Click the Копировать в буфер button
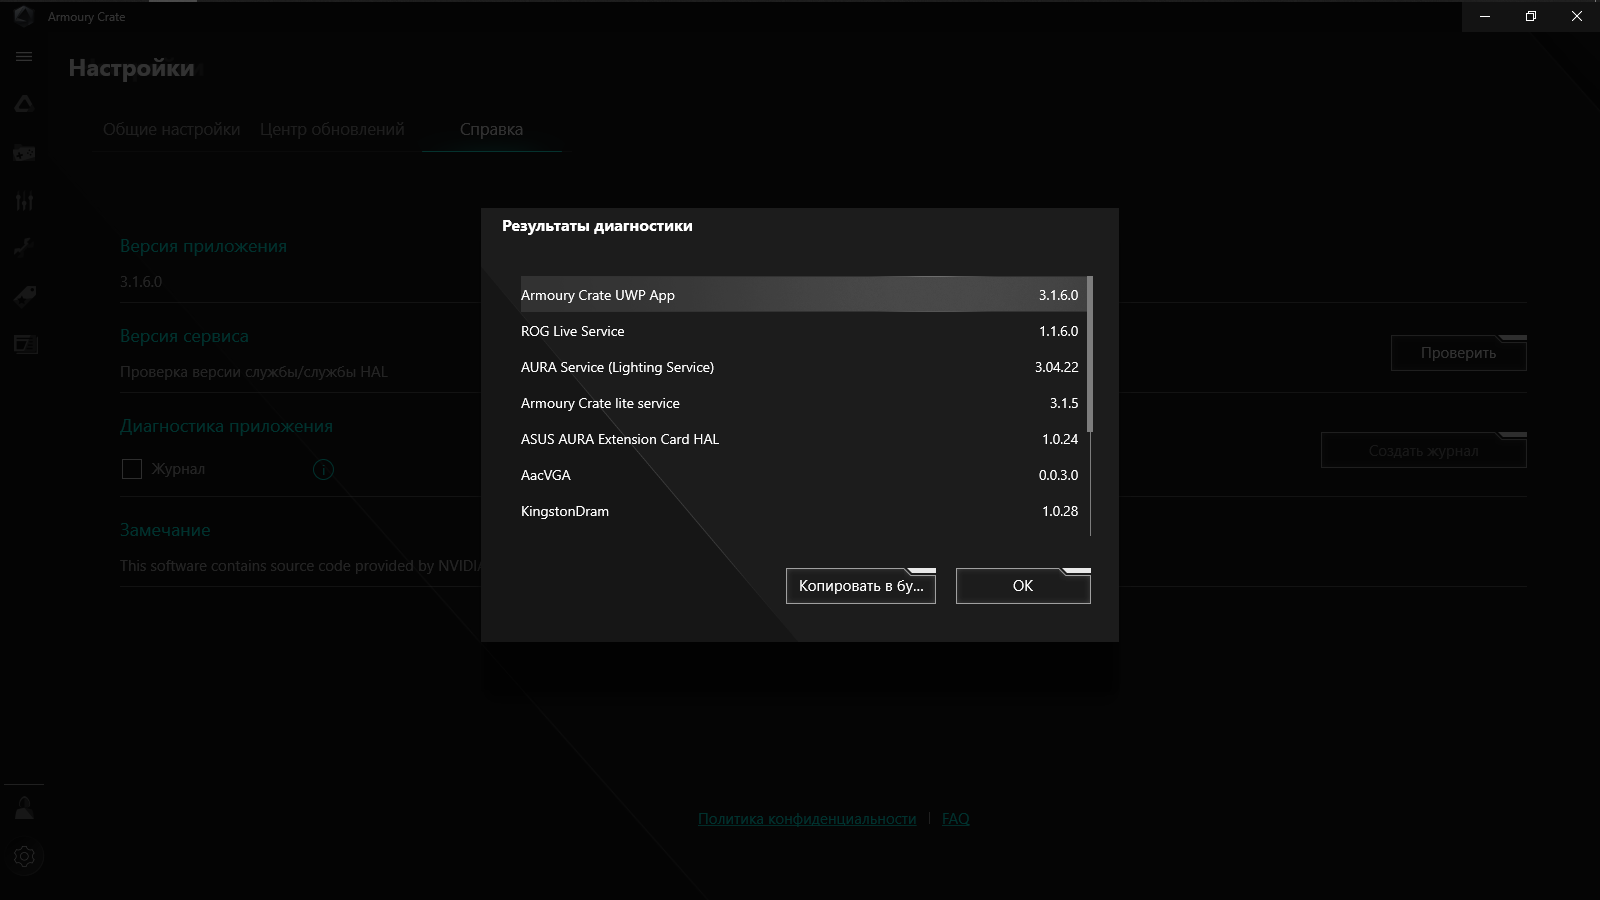 tap(861, 586)
